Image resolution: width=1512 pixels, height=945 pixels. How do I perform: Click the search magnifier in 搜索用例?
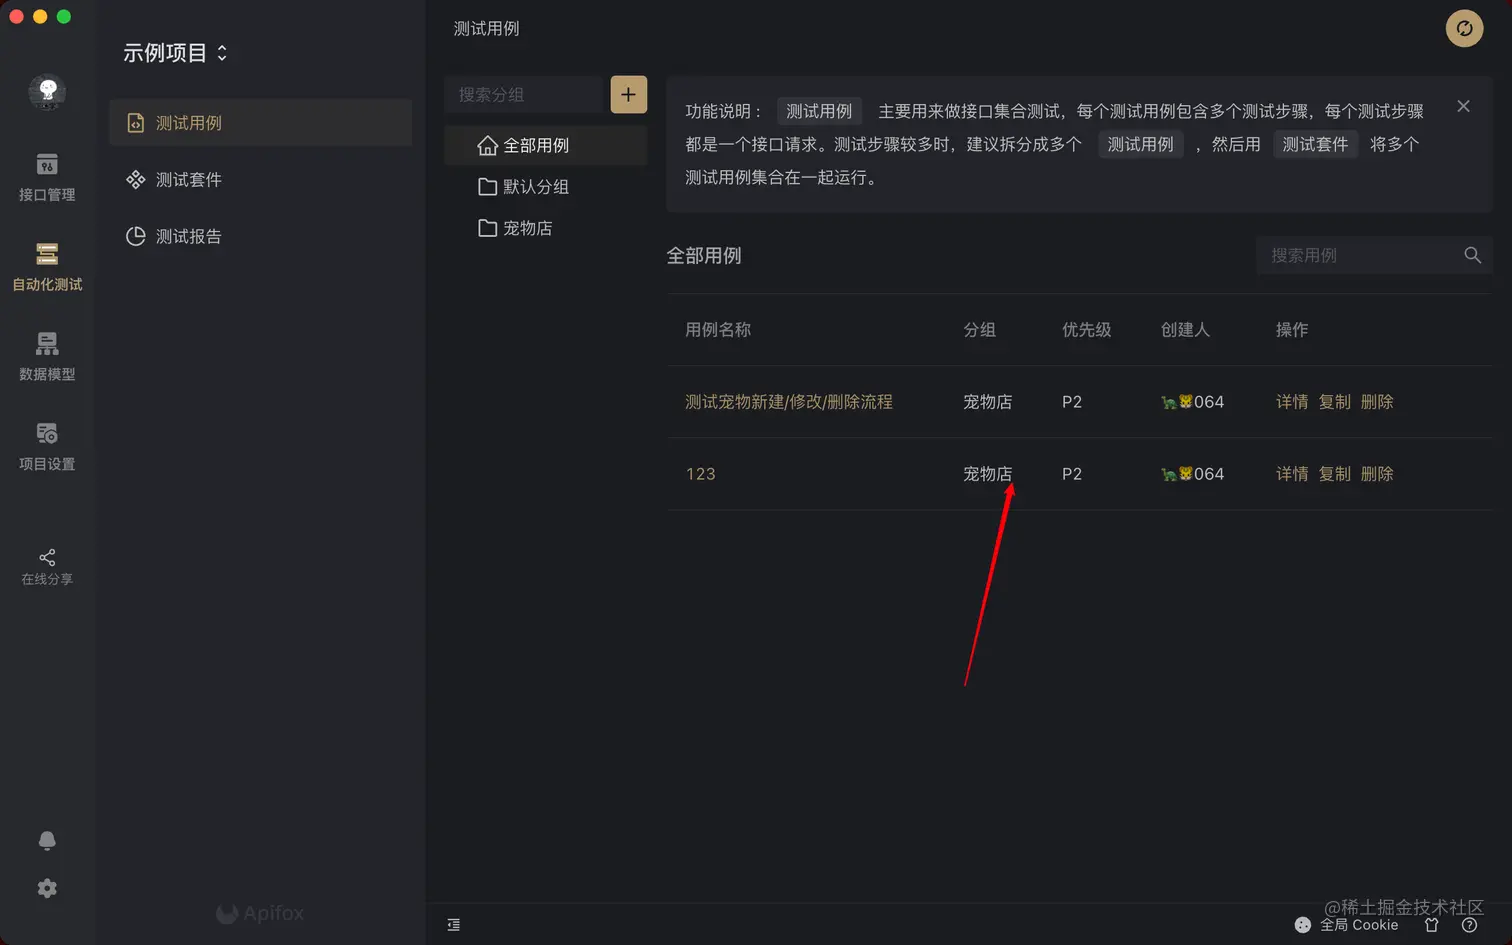(1472, 255)
